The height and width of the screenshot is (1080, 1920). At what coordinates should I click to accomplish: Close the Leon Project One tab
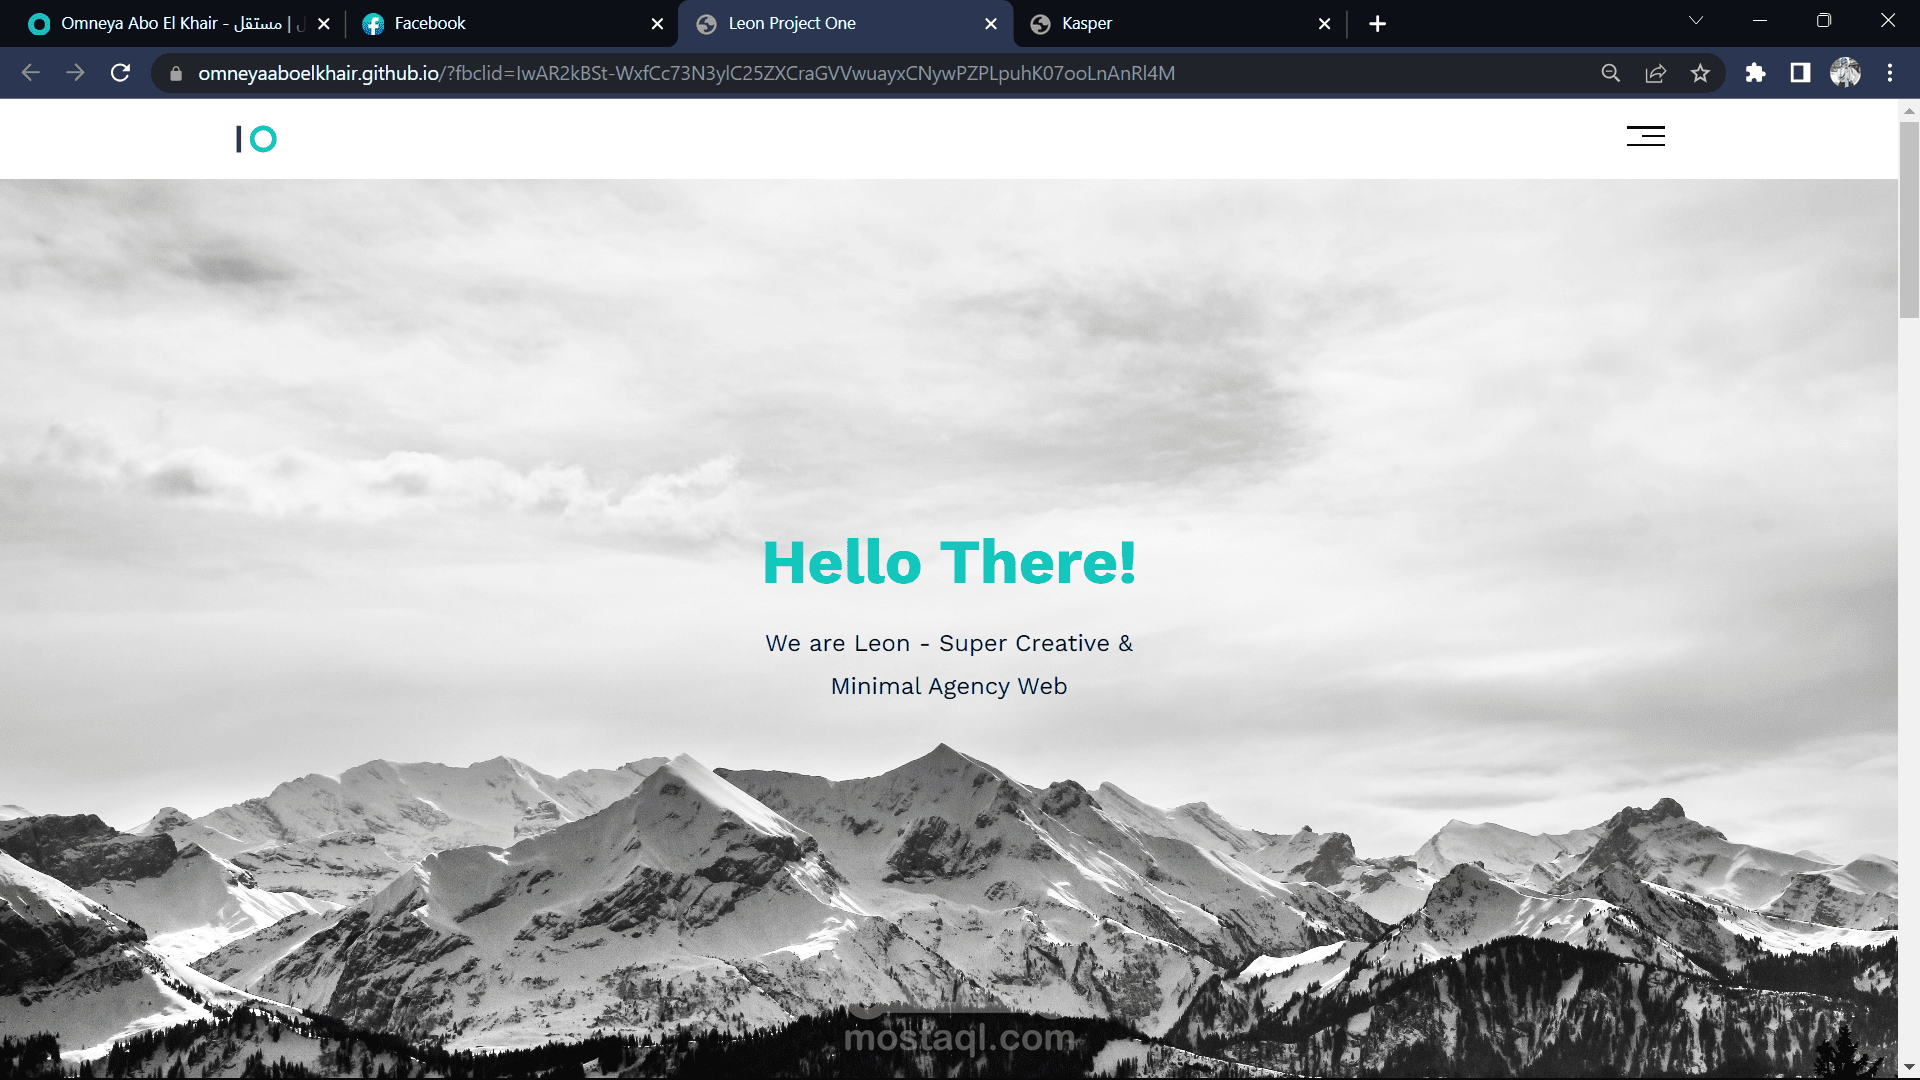pos(990,23)
